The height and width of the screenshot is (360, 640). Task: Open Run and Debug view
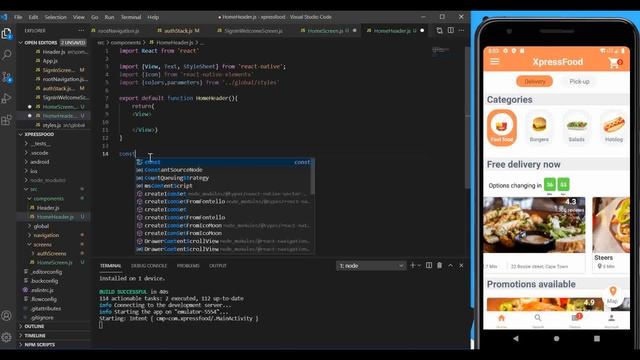pos(7,98)
